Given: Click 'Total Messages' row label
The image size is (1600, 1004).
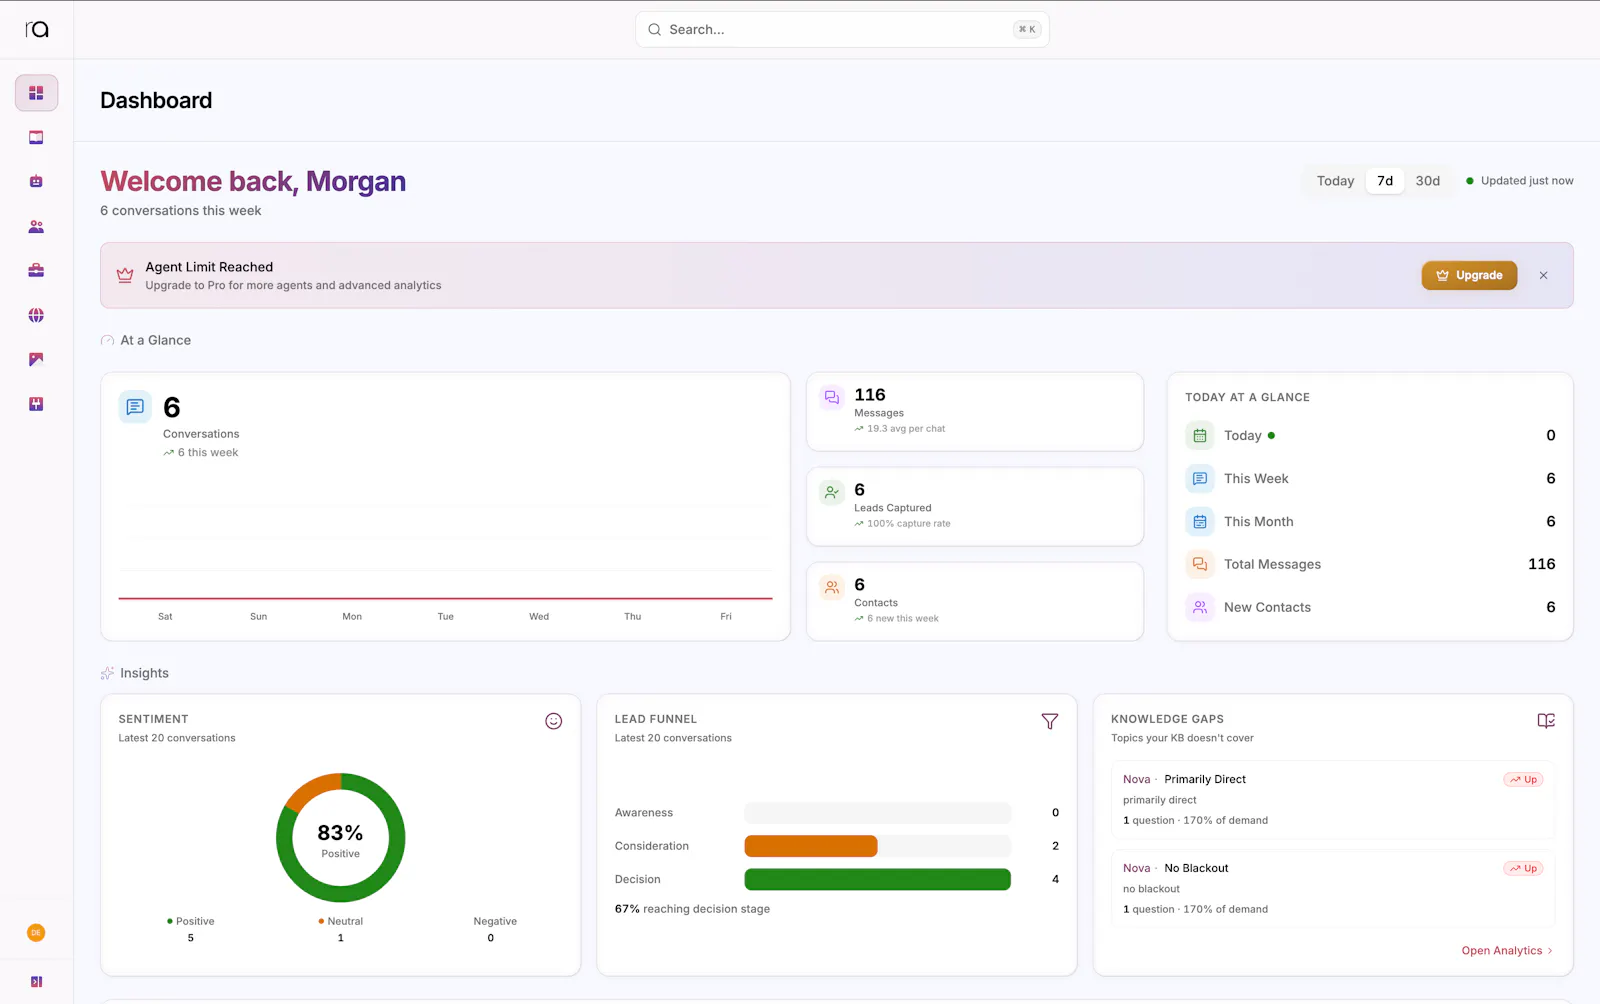Looking at the screenshot, I should [x=1272, y=565].
